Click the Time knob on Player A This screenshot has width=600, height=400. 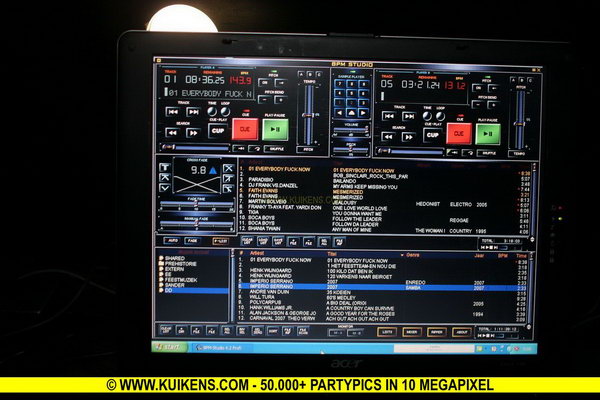coord(212,112)
